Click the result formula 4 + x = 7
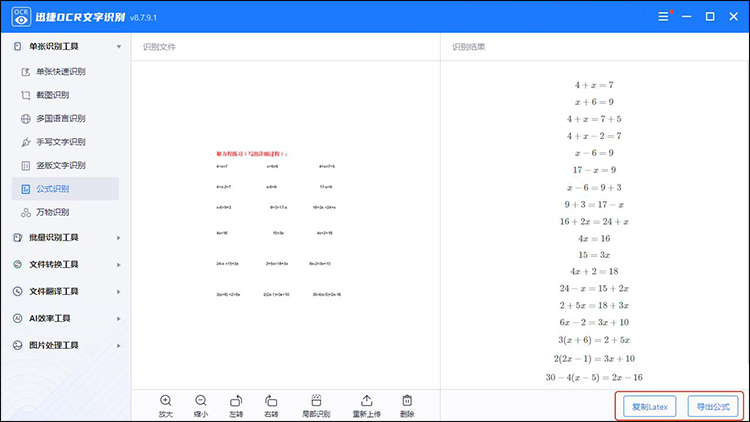Screen dimensions: 750x422 click(x=594, y=85)
